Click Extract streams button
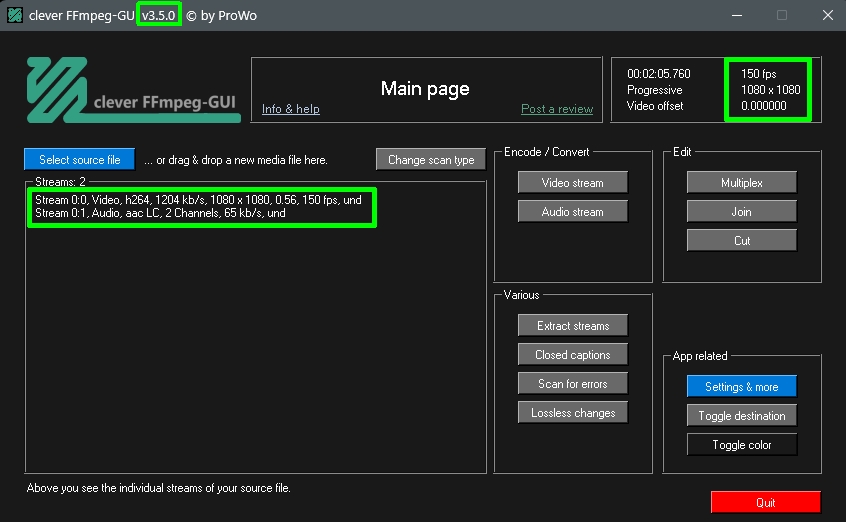This screenshot has height=522, width=846. click(x=572, y=326)
